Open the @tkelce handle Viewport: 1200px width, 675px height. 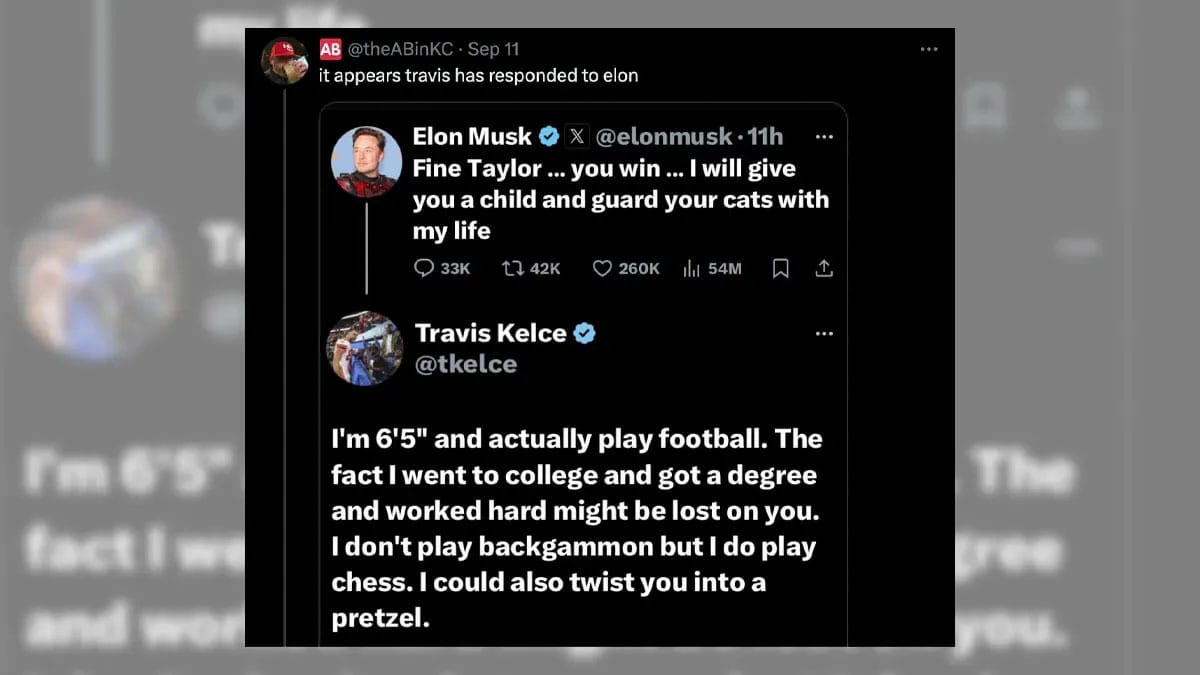tap(466, 364)
